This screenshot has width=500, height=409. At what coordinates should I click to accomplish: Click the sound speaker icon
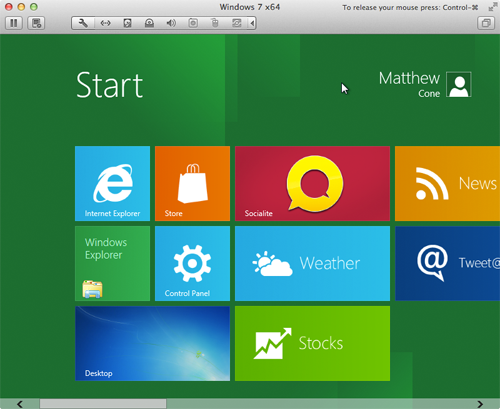(x=171, y=23)
